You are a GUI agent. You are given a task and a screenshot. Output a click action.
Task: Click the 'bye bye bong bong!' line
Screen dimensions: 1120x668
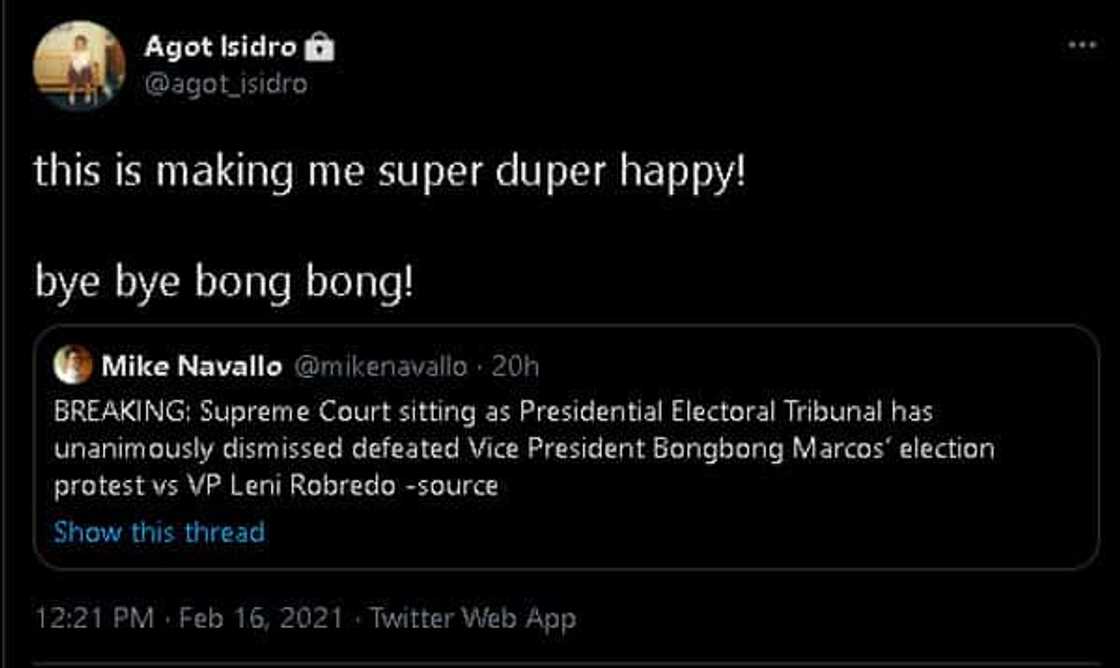223,283
